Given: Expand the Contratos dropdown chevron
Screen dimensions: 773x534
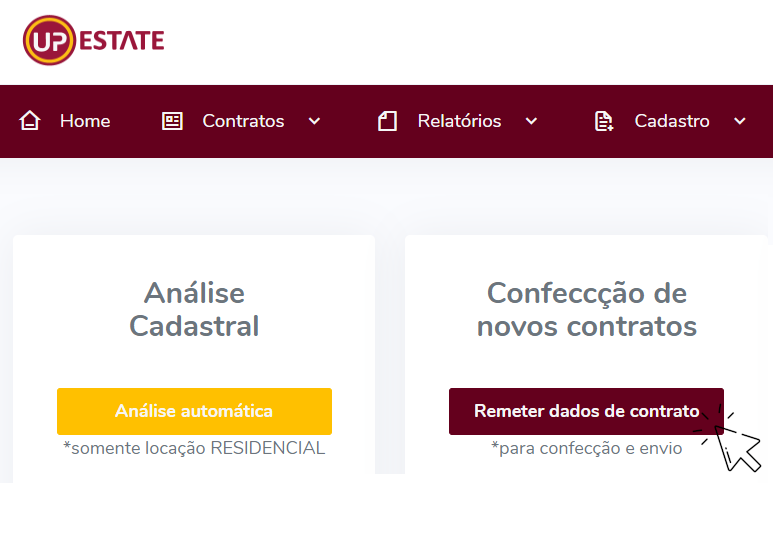Looking at the screenshot, I should pyautogui.click(x=314, y=121).
